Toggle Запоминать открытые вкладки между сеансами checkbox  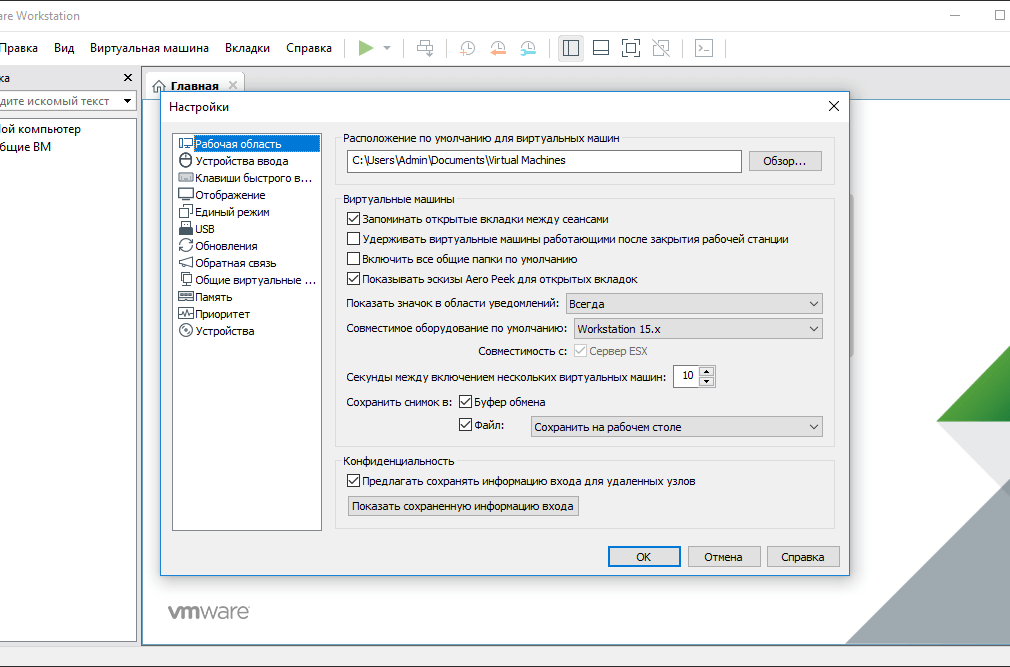click(x=353, y=220)
